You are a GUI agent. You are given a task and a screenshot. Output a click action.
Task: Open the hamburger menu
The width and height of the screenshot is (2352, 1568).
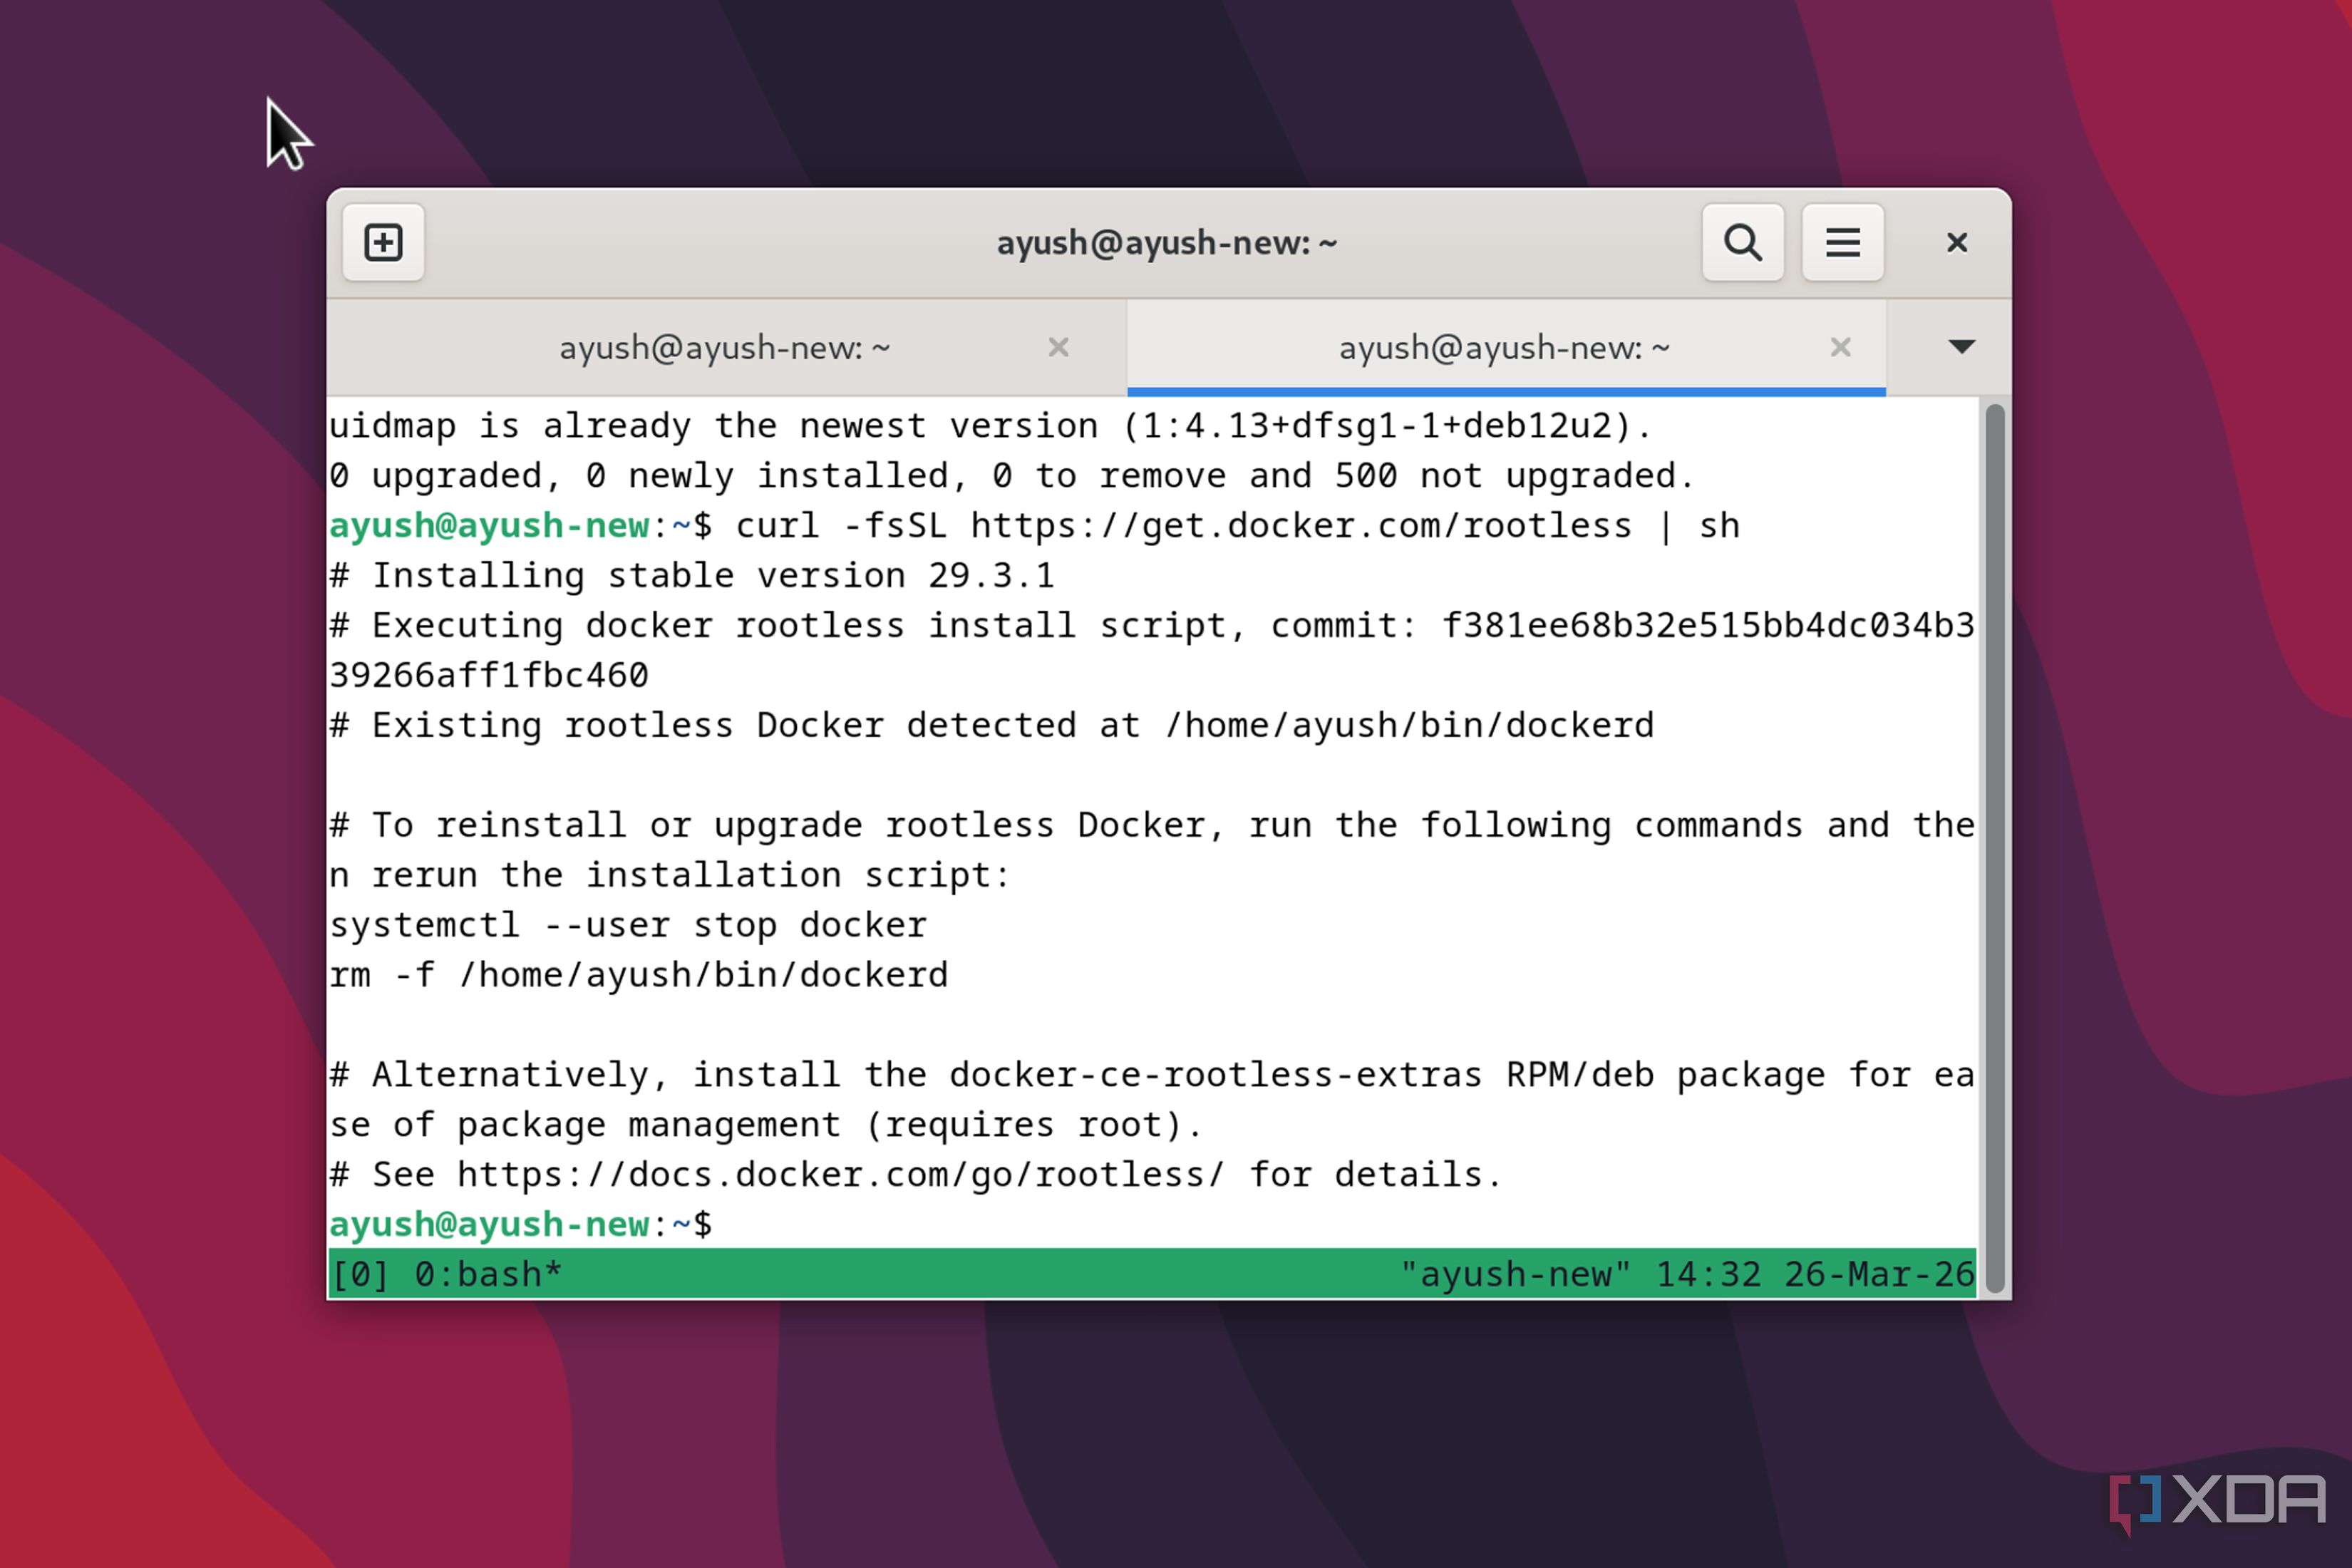click(x=1843, y=243)
